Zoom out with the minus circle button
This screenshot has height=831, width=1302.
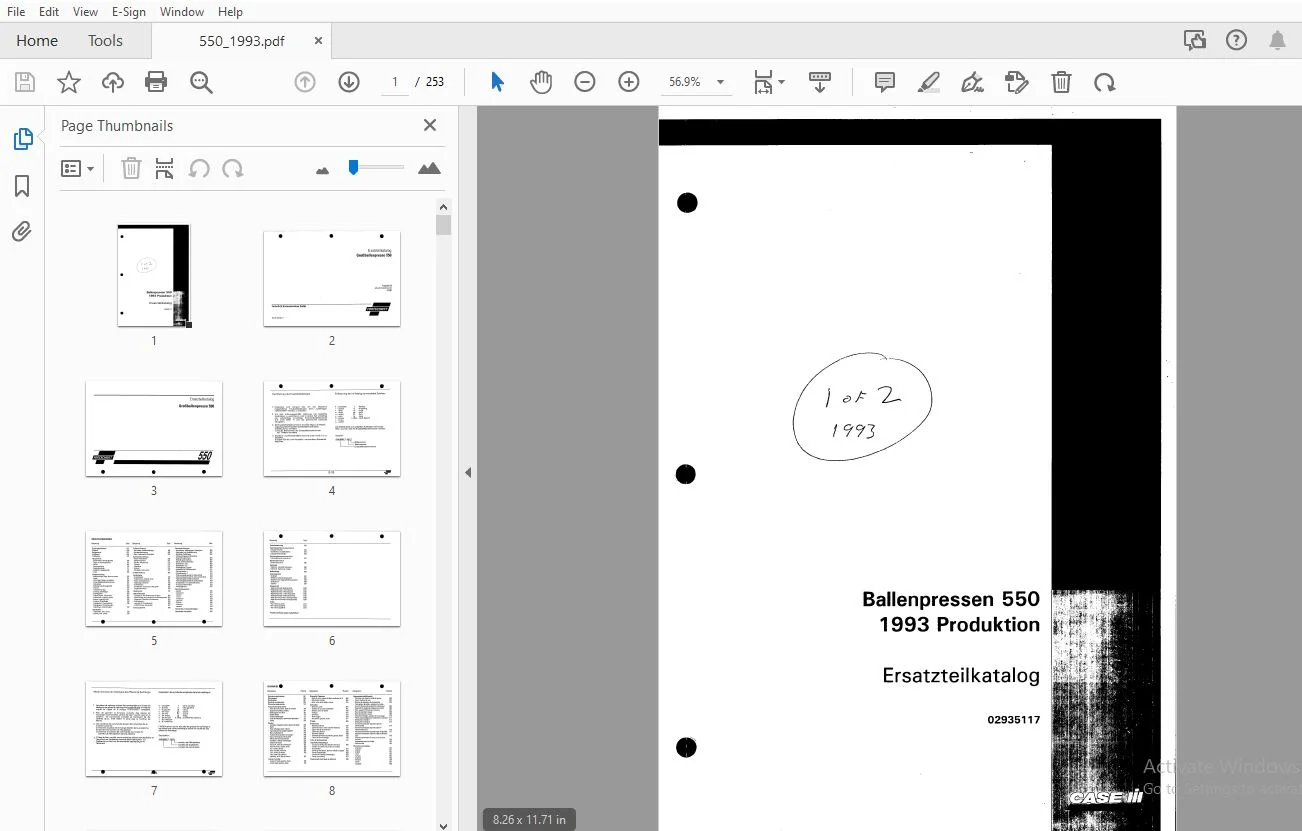point(585,82)
